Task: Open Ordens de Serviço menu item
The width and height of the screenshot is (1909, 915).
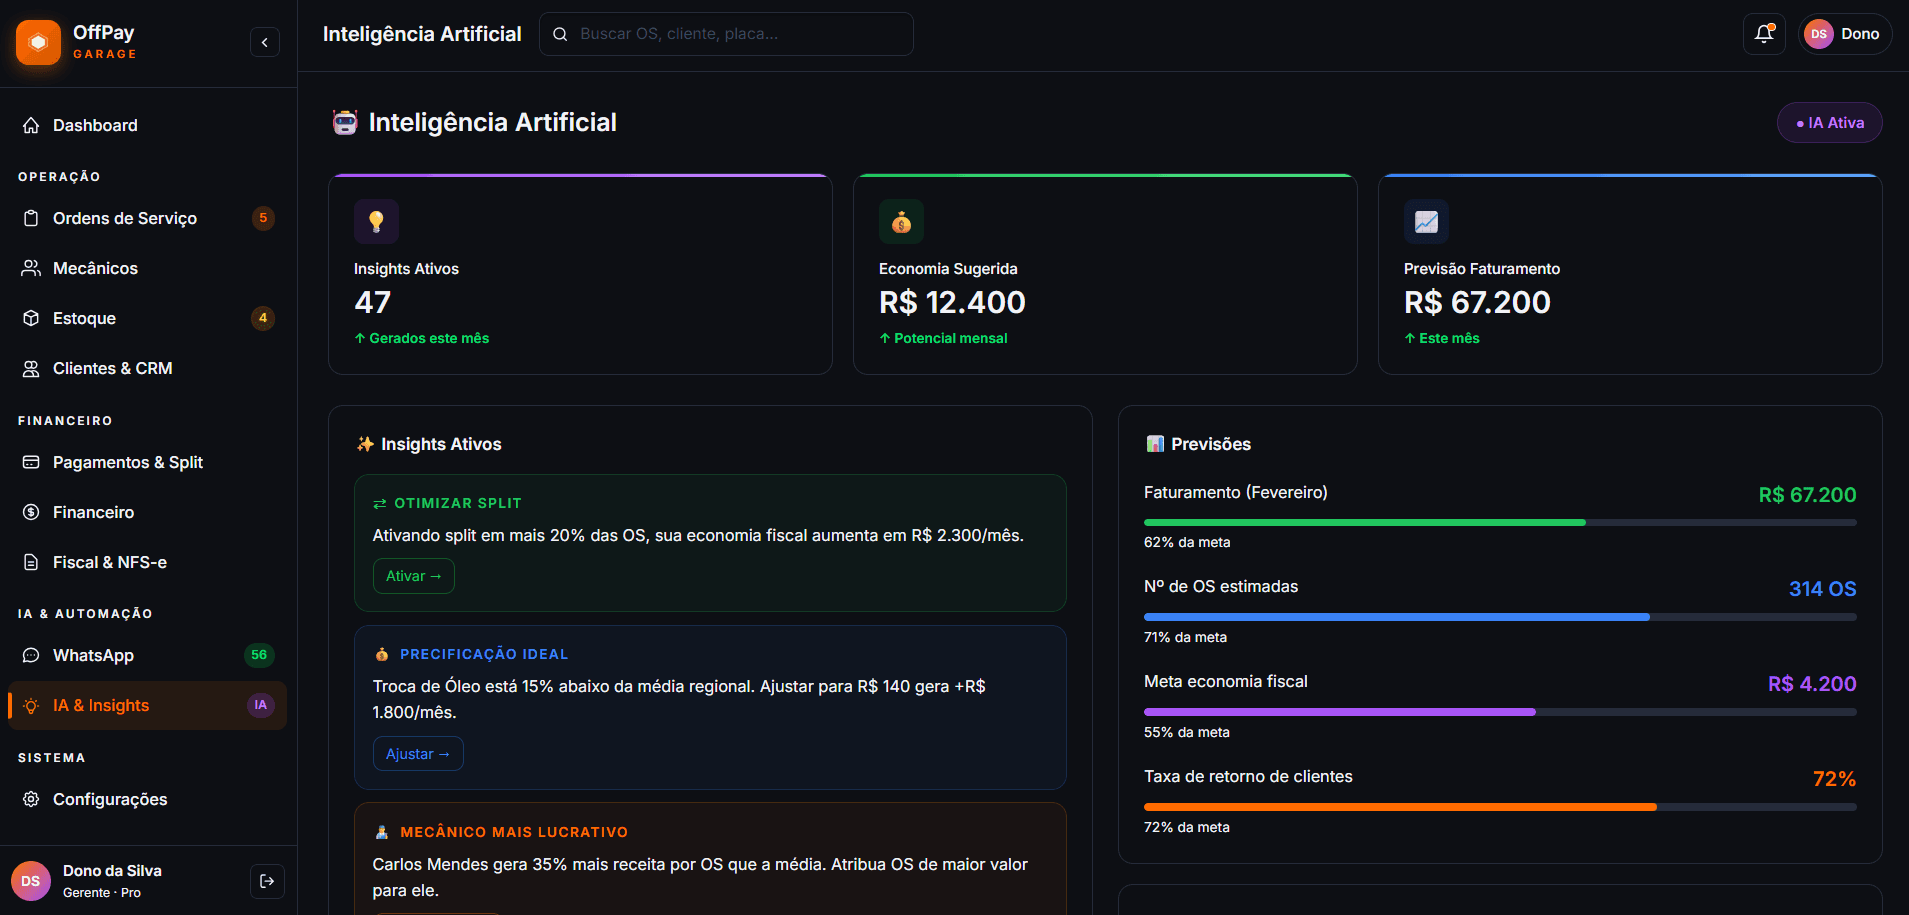Action: 125,218
